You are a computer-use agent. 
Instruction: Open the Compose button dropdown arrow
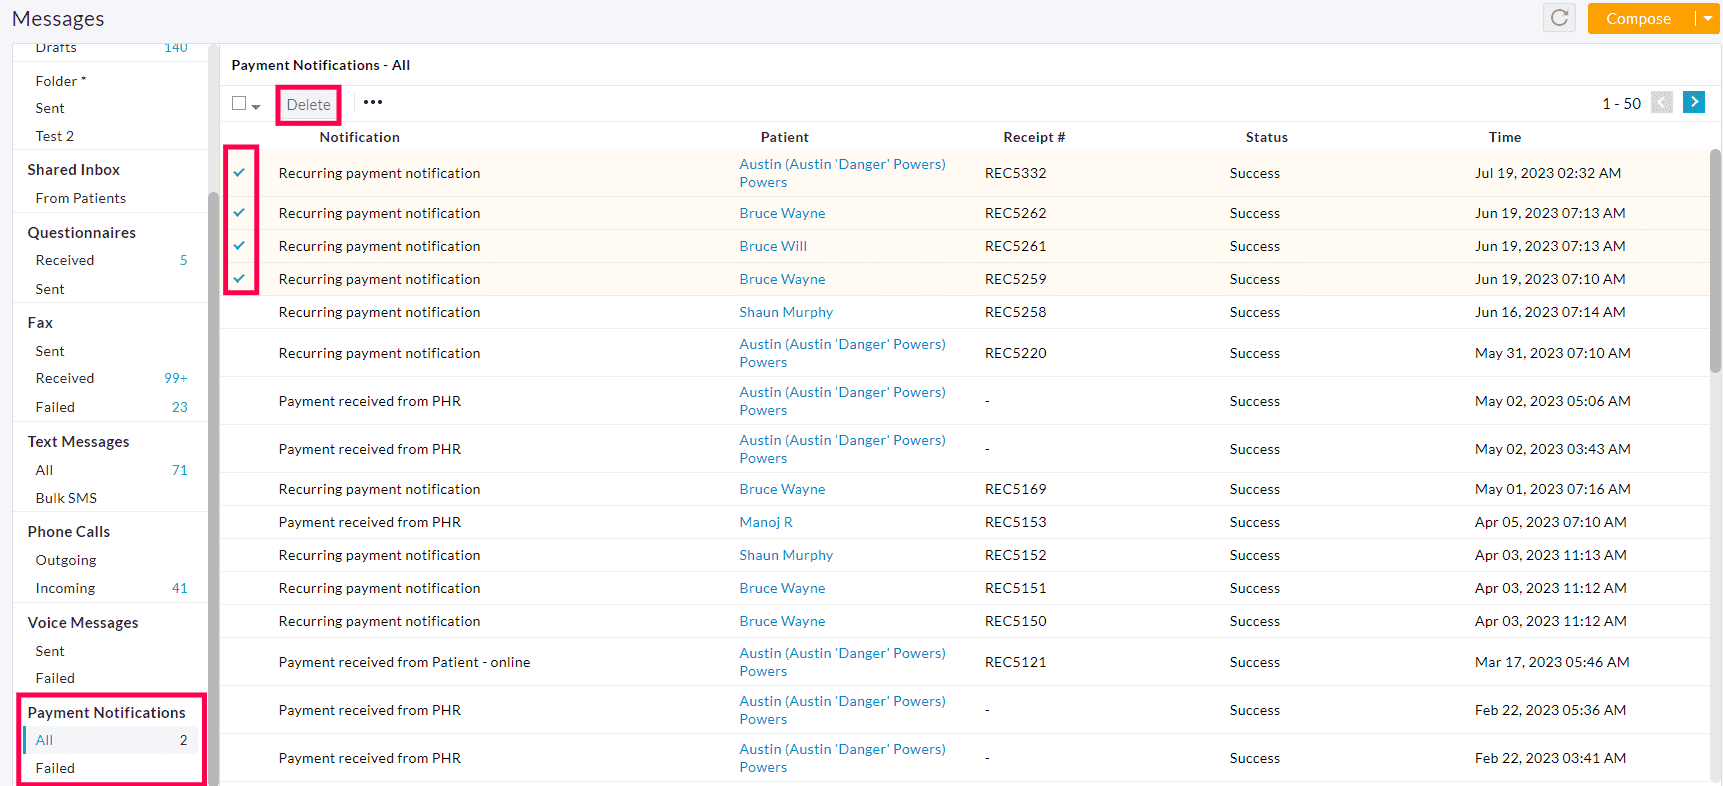tap(1708, 18)
